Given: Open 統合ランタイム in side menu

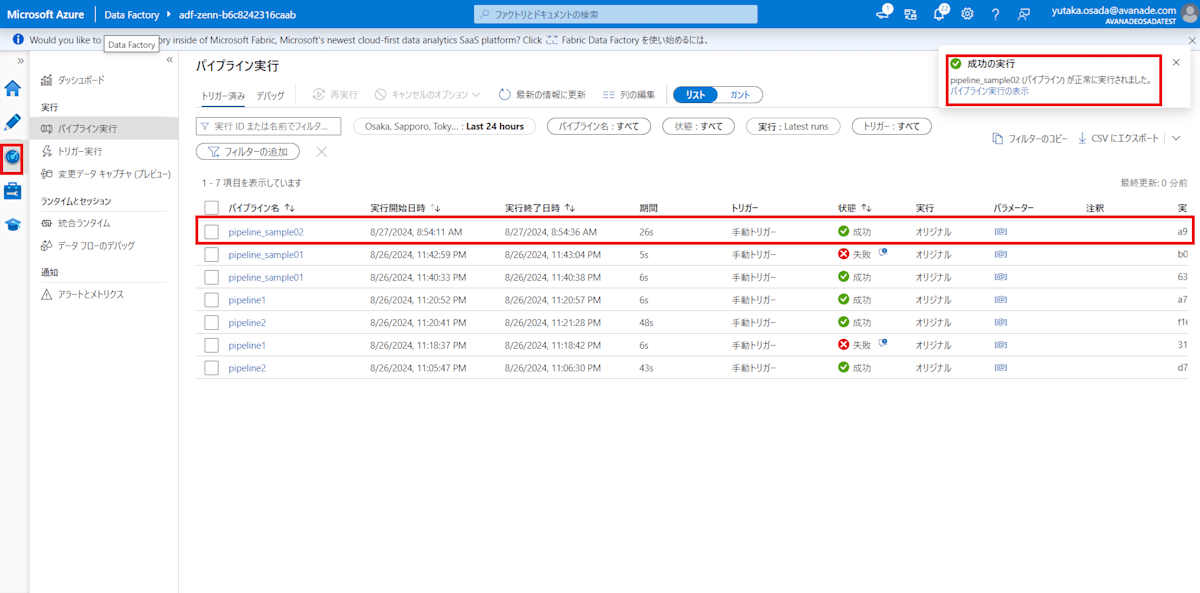Looking at the screenshot, I should (x=75, y=224).
